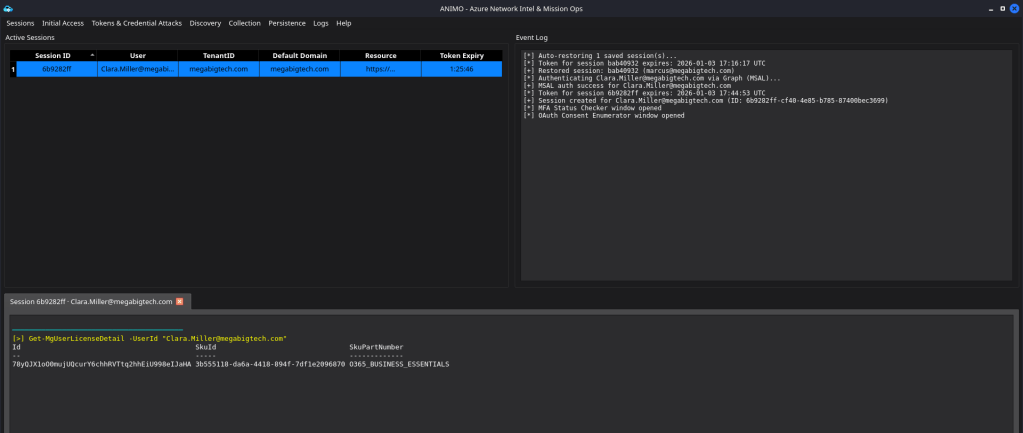Expand the Collection menu
This screenshot has width=1023, height=433.
(x=244, y=23)
